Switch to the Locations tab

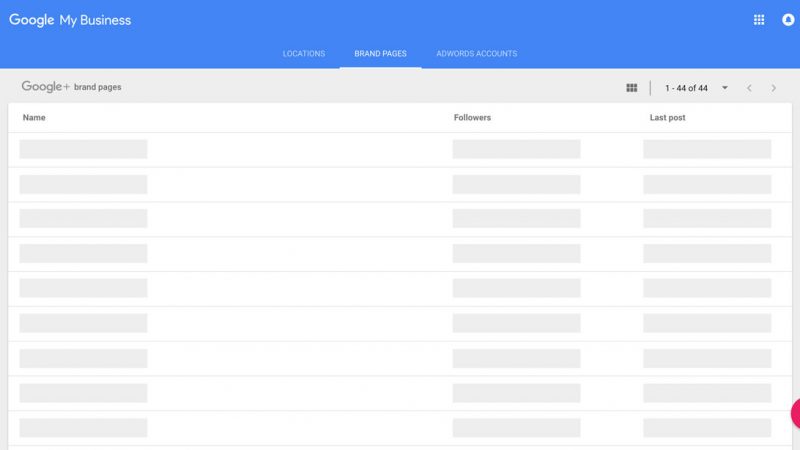pos(304,54)
